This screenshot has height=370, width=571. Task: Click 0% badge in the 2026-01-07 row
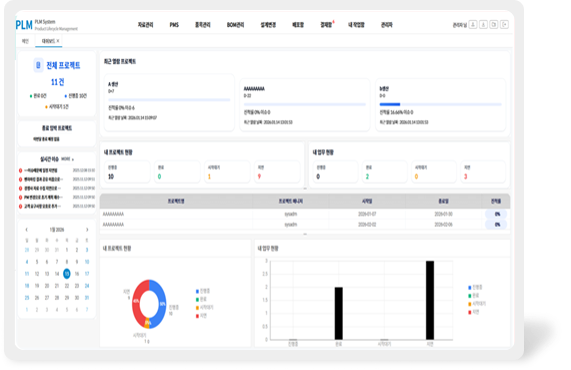tap(497, 214)
